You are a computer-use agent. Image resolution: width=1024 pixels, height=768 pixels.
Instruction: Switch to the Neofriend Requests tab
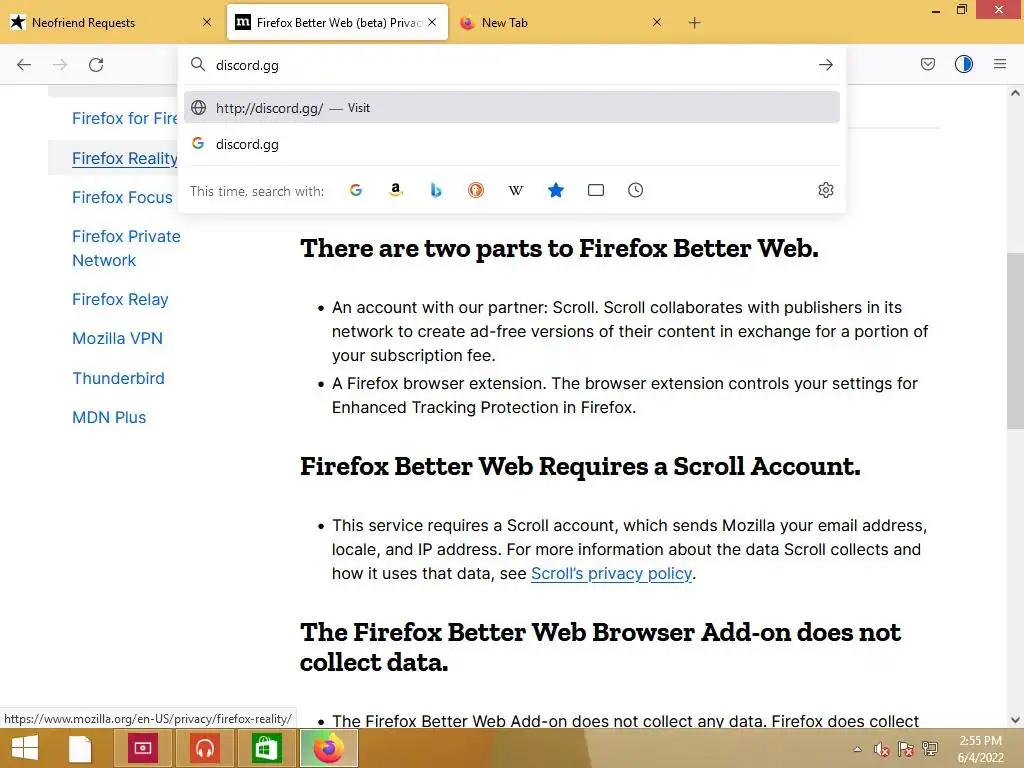pos(112,22)
